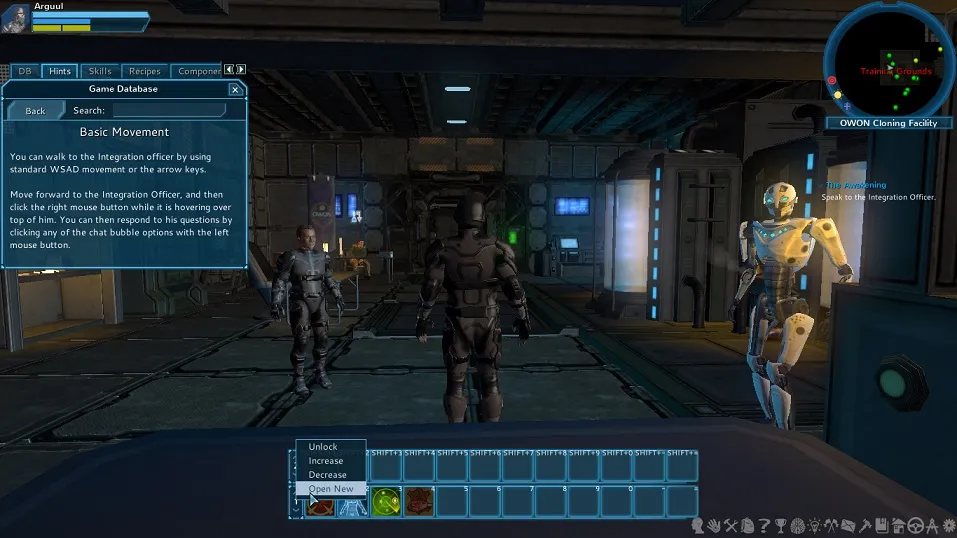The height and width of the screenshot is (538, 957).
Task: Click the empty hotbar slot labeled SHIFT+3
Action: coord(386,466)
